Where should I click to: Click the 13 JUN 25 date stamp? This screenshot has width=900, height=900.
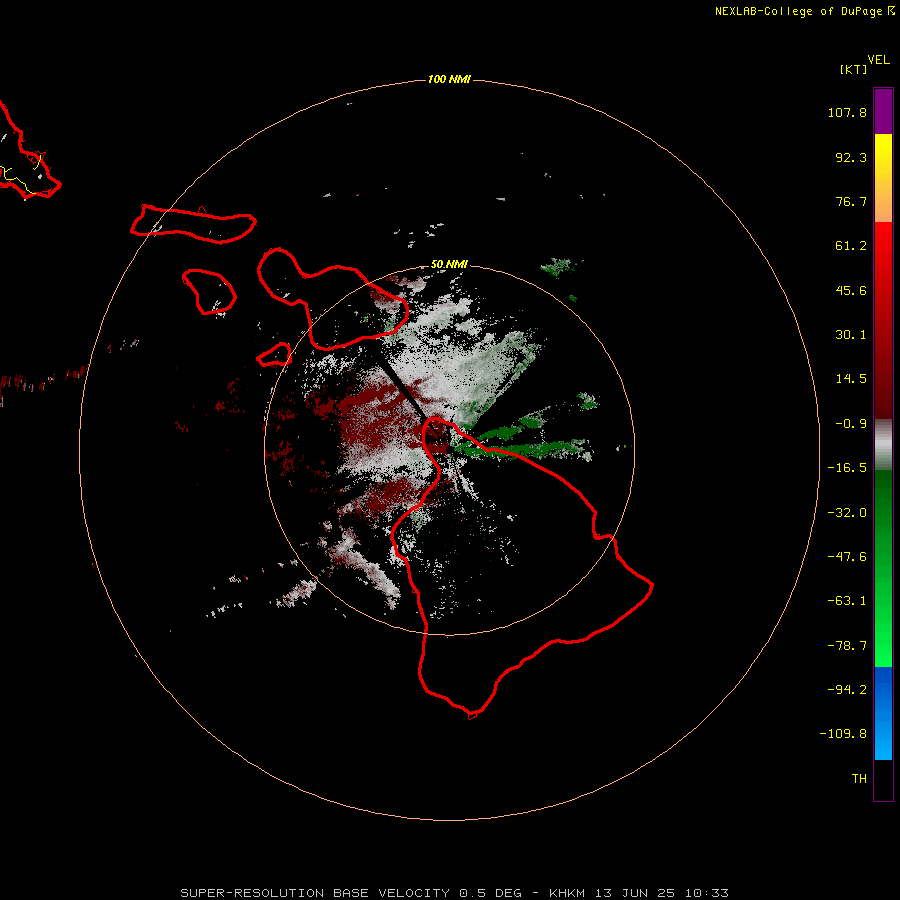coord(634,893)
